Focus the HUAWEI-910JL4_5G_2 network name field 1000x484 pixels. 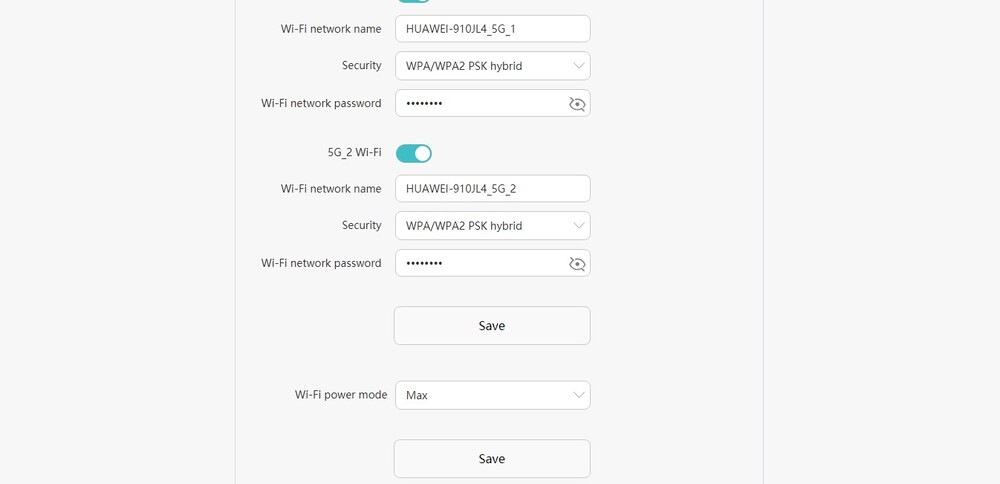tap(492, 189)
